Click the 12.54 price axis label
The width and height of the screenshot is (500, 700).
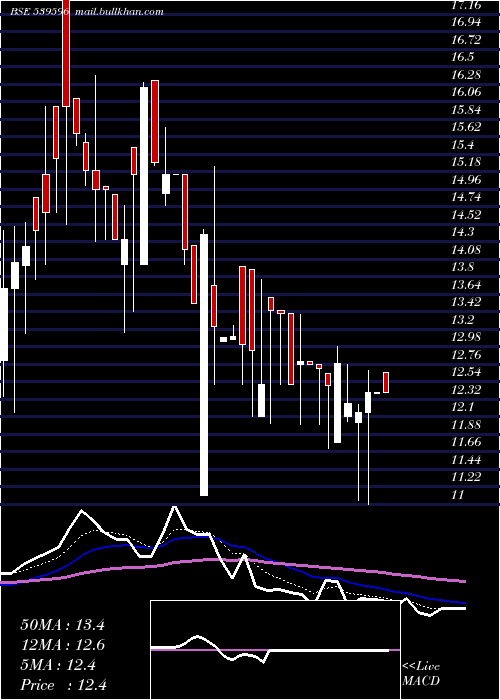[466, 372]
